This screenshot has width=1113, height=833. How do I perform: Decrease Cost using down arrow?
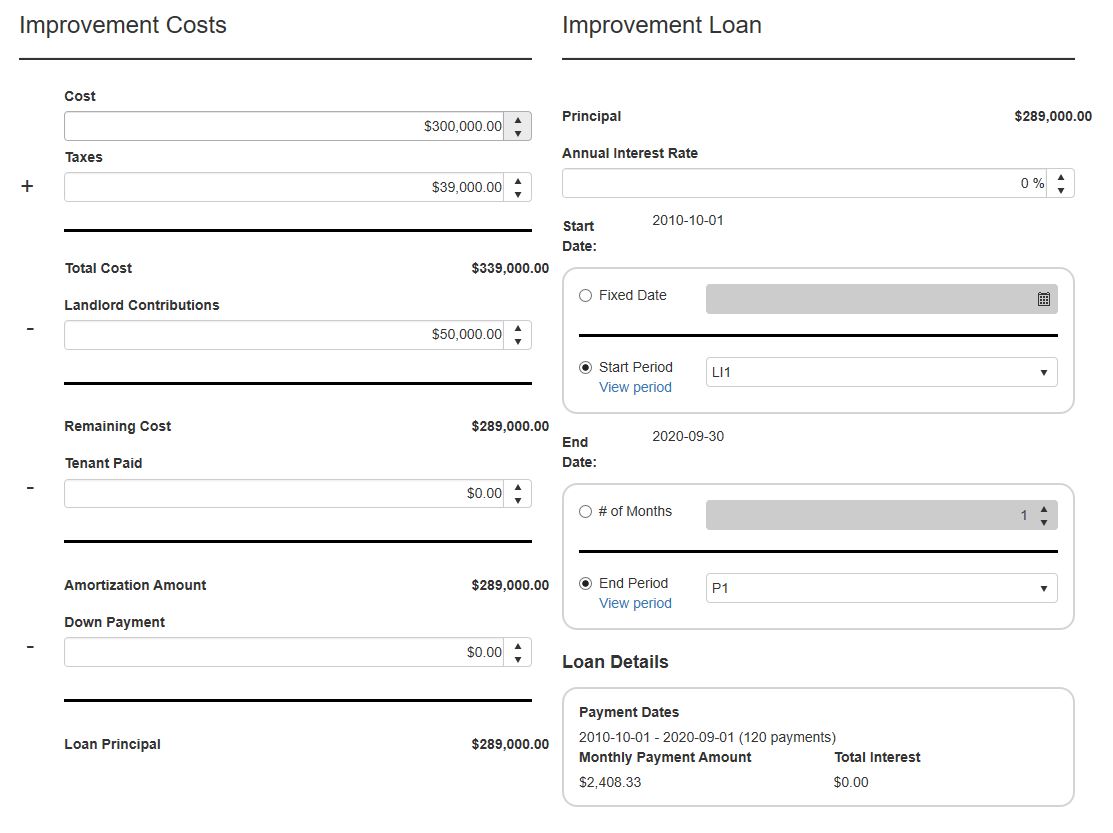[x=518, y=133]
